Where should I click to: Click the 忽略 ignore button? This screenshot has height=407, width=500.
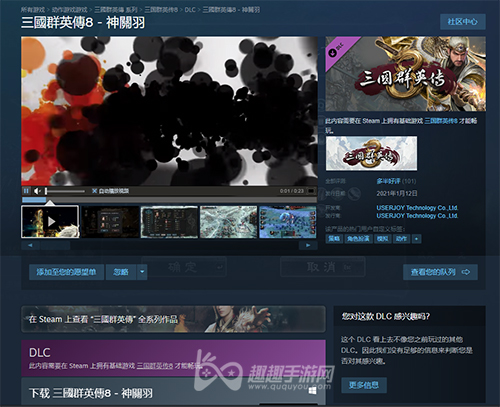tap(121, 272)
